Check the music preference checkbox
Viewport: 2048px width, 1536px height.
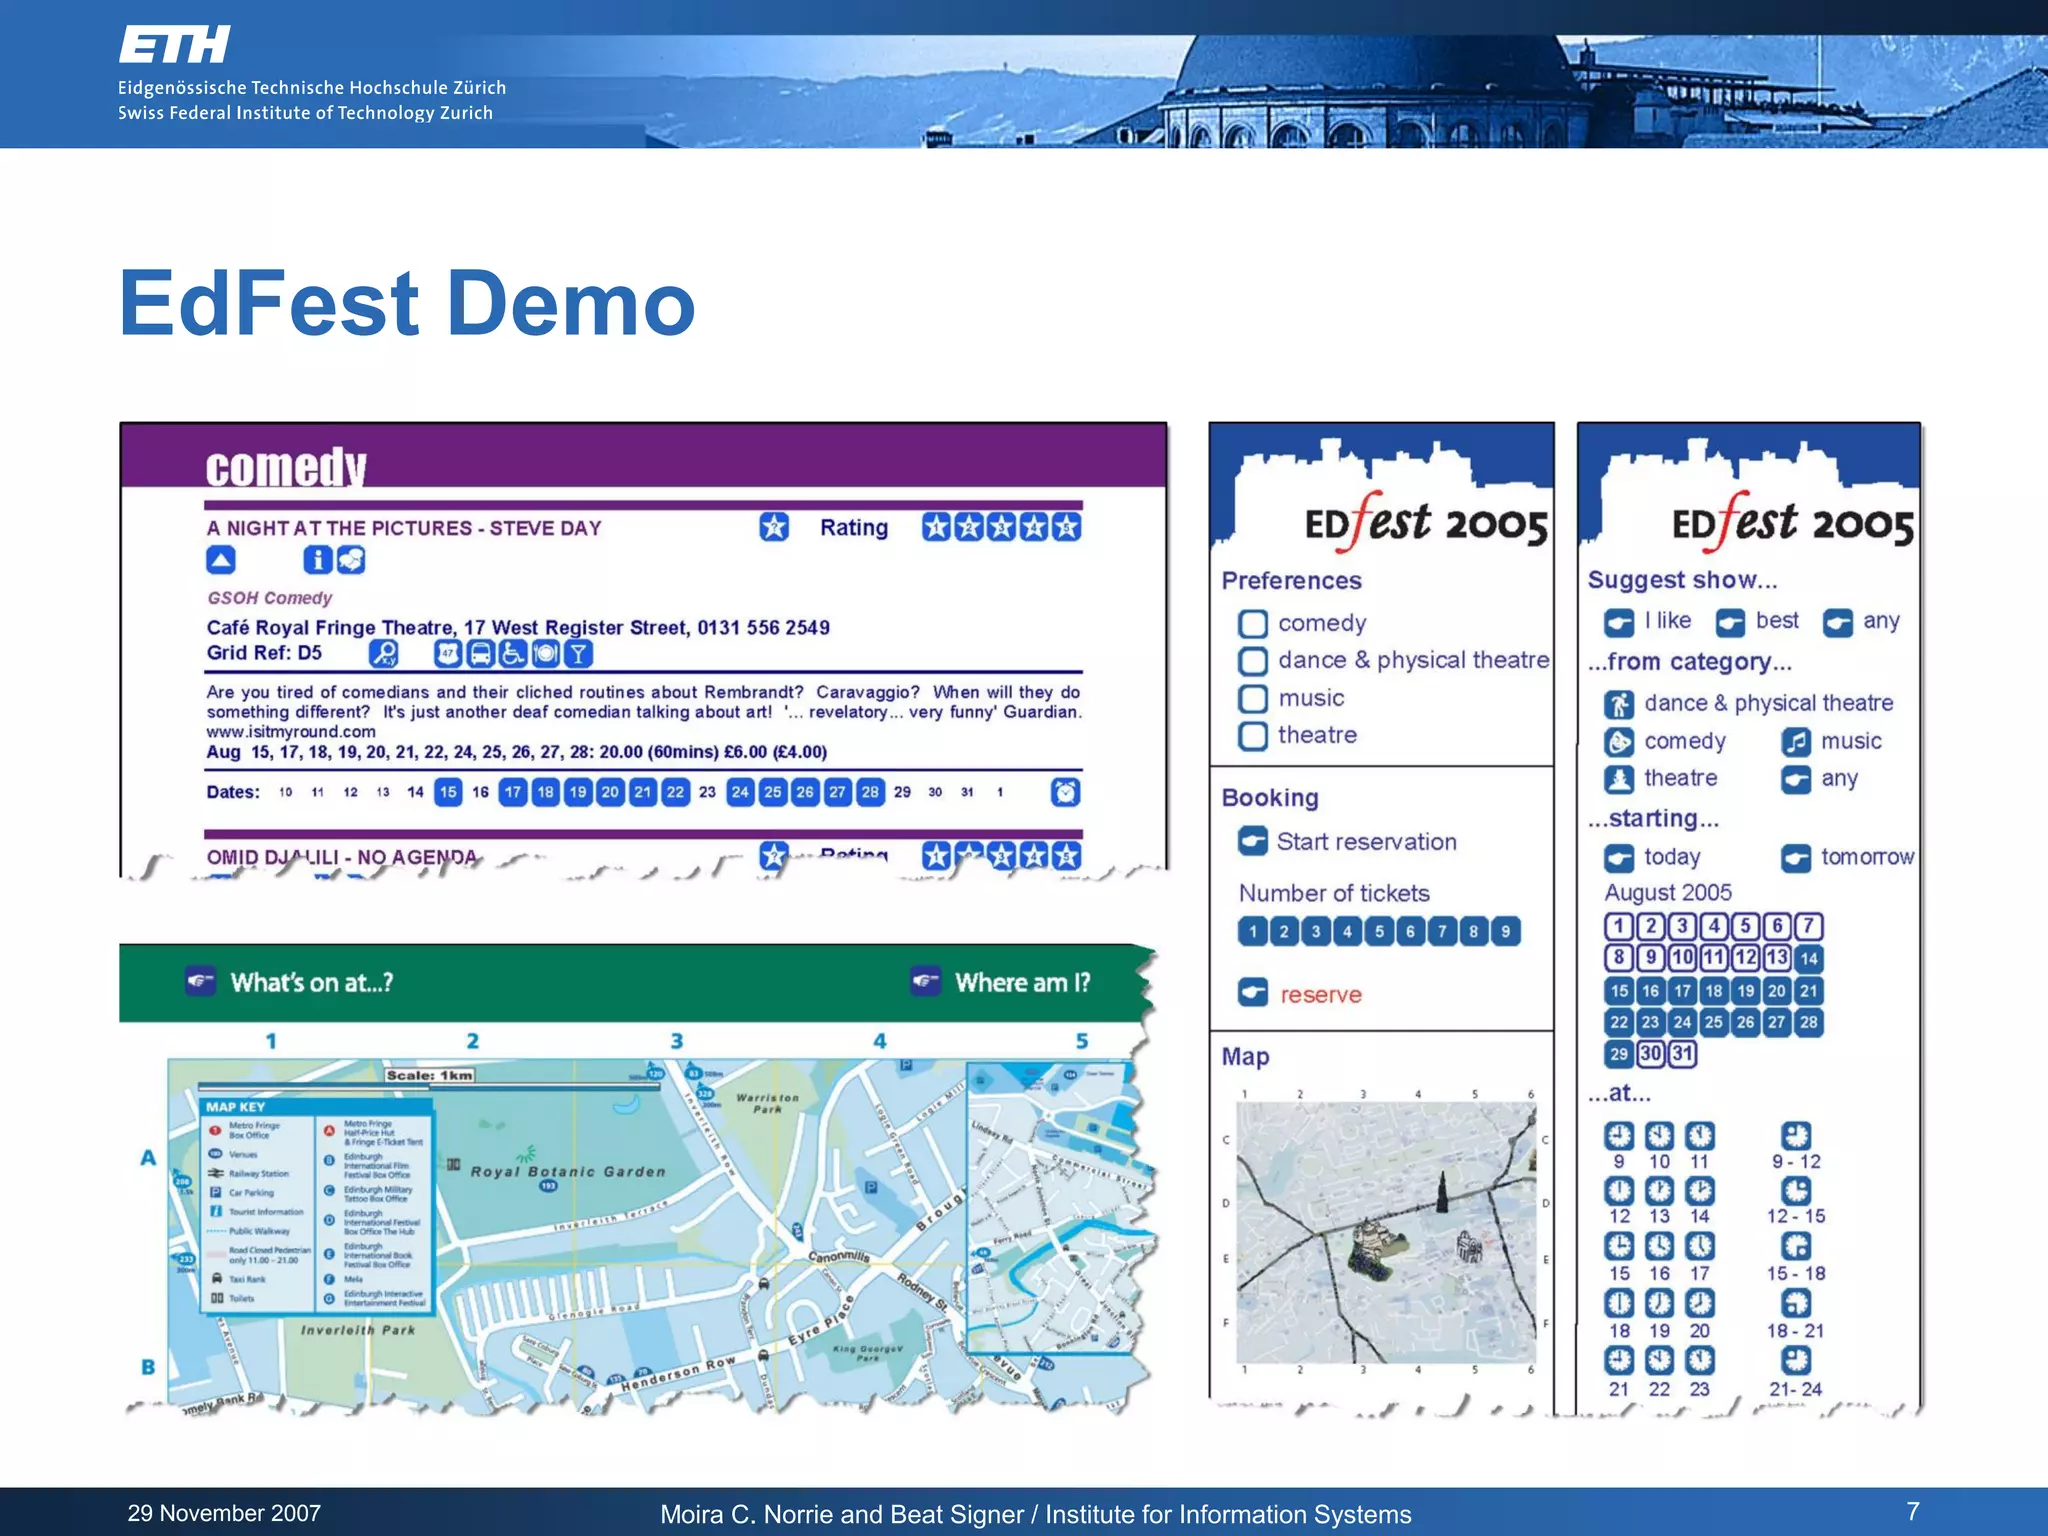pos(1252,698)
